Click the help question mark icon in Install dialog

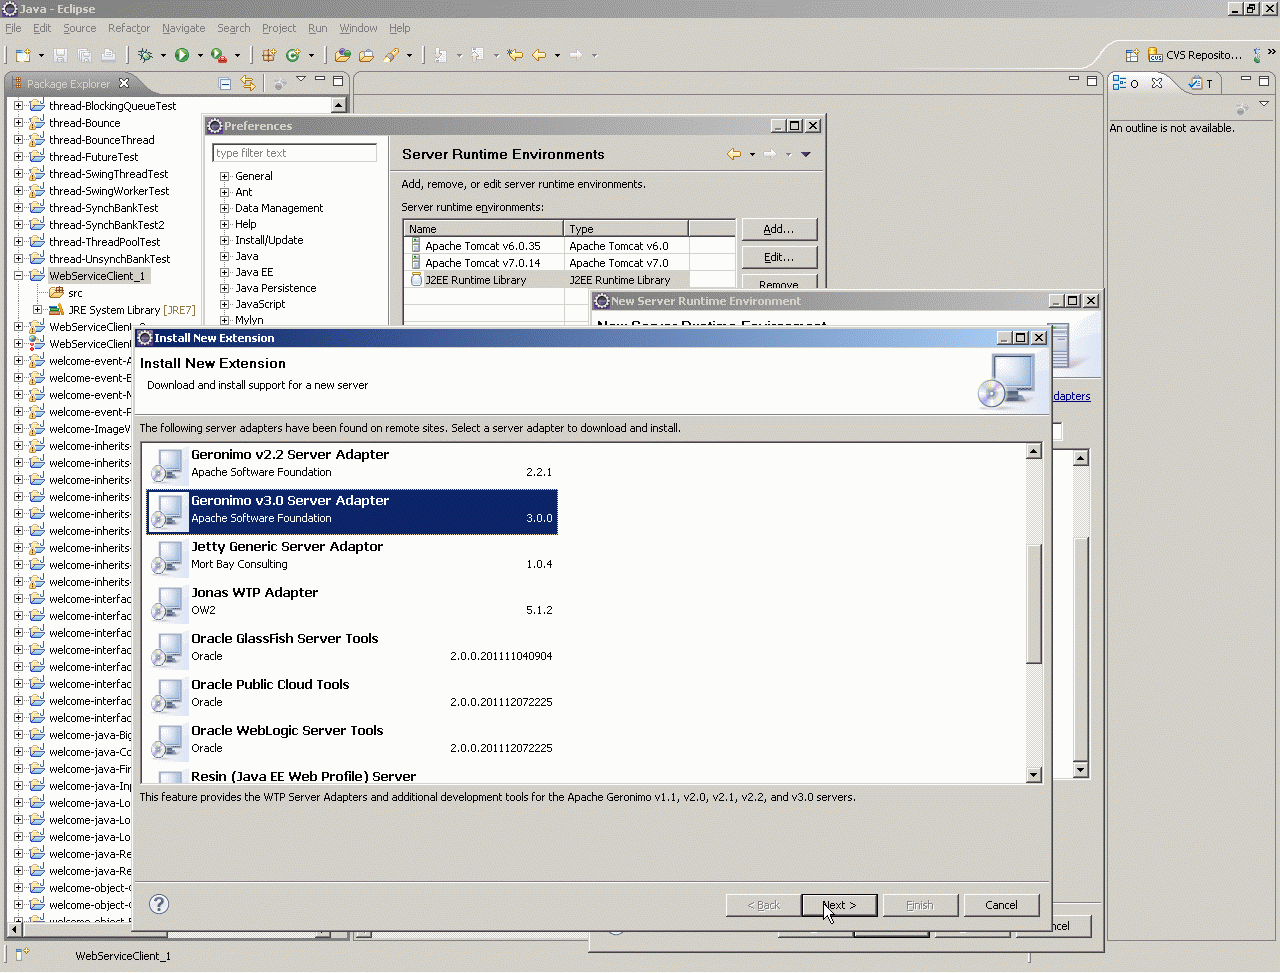click(159, 904)
